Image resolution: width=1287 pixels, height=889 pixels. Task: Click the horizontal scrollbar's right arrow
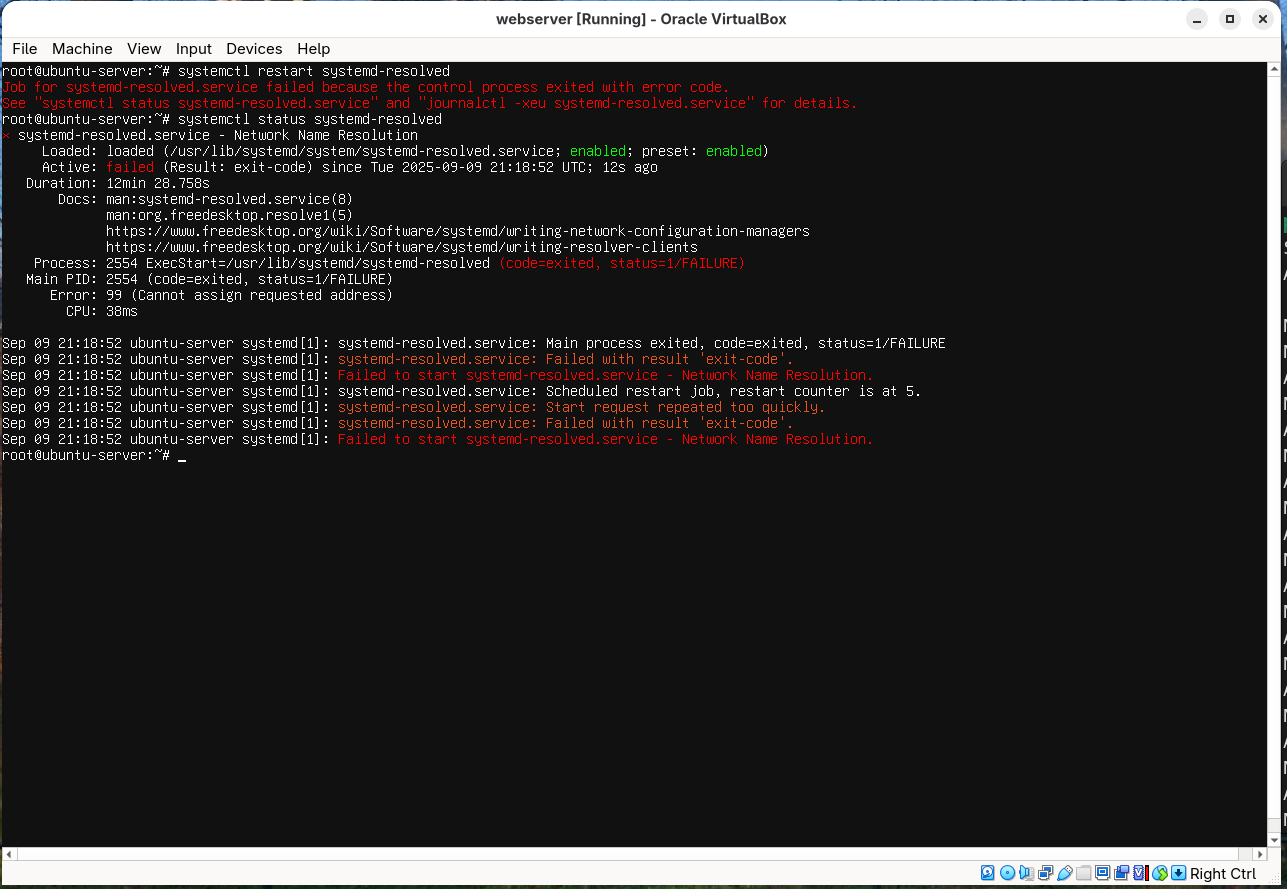pos(1259,855)
